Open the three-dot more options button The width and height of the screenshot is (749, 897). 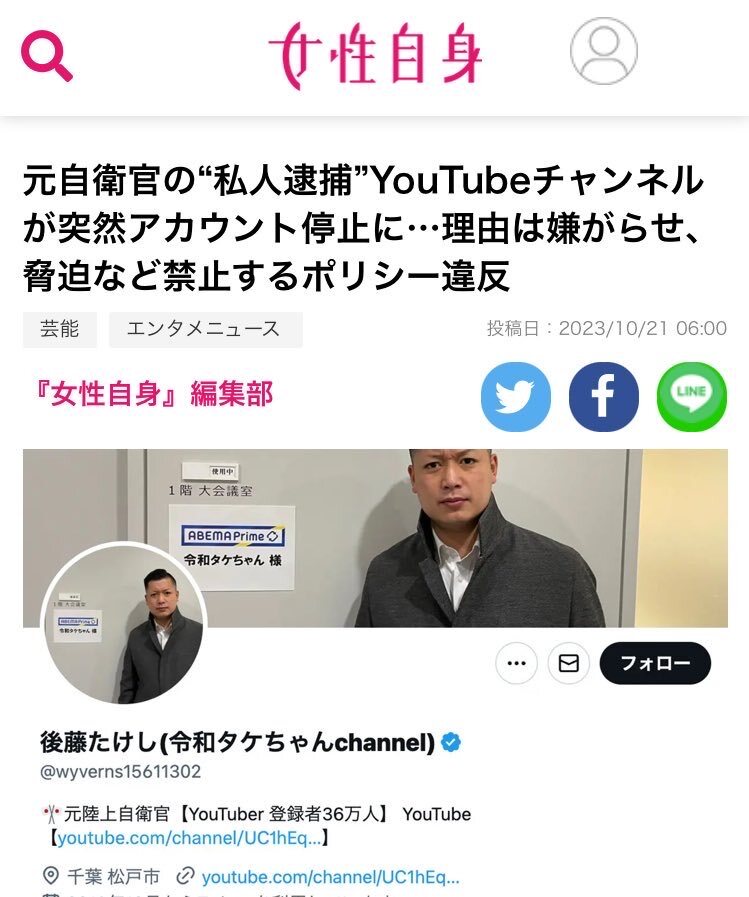516,663
